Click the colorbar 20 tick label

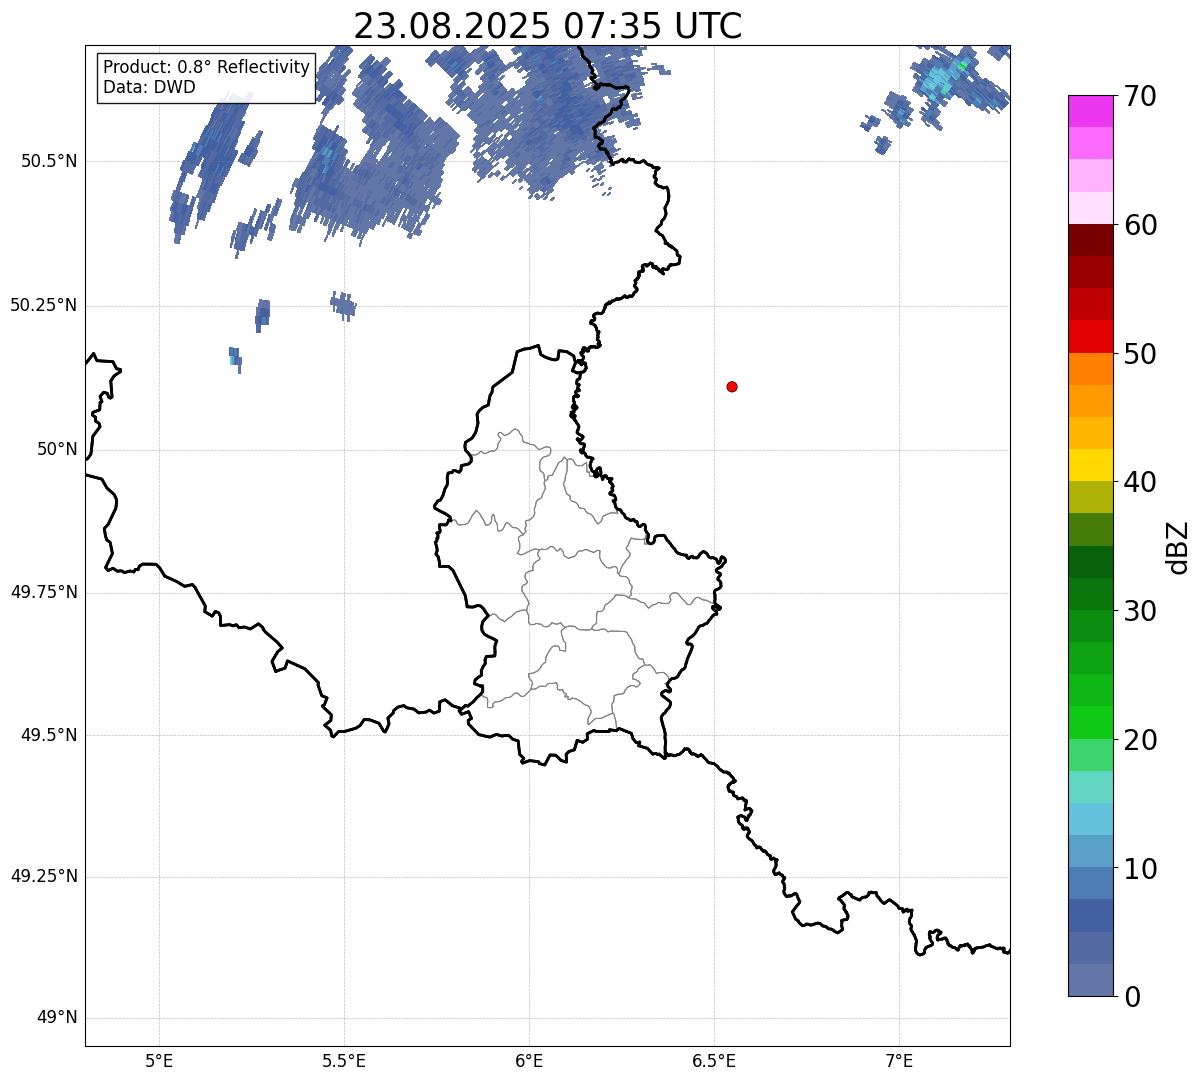point(1140,740)
